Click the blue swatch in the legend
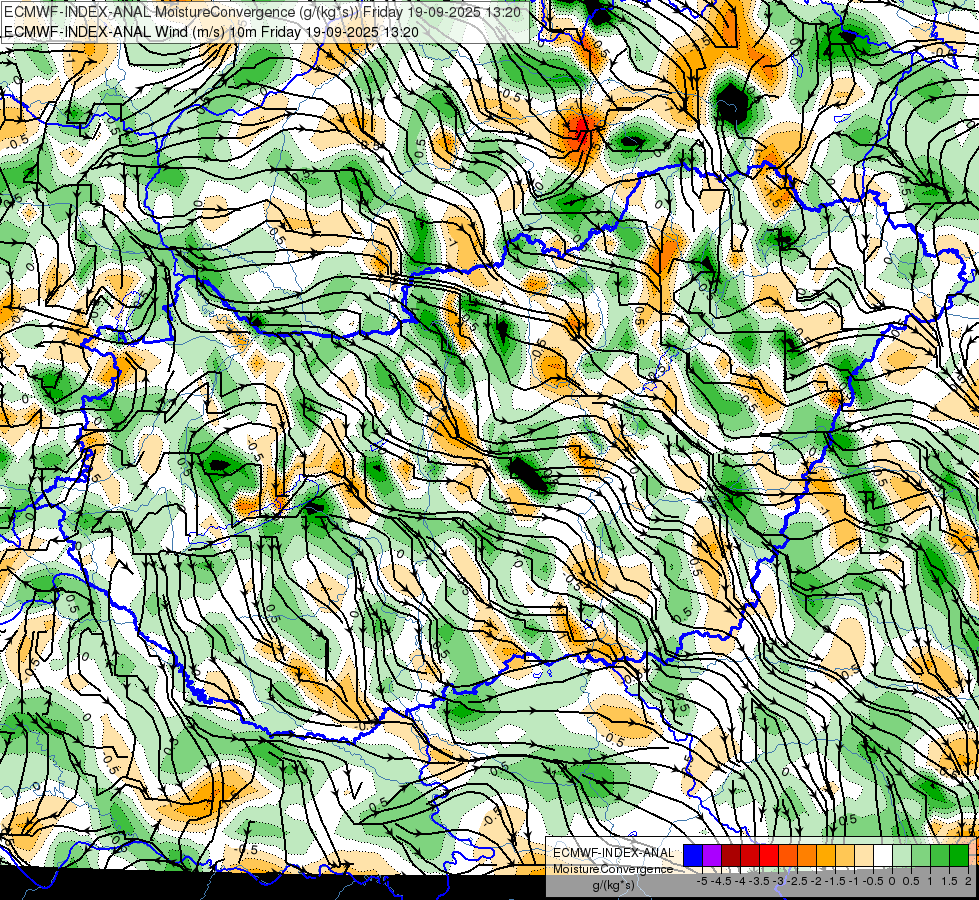This screenshot has height=900, width=979. point(693,855)
